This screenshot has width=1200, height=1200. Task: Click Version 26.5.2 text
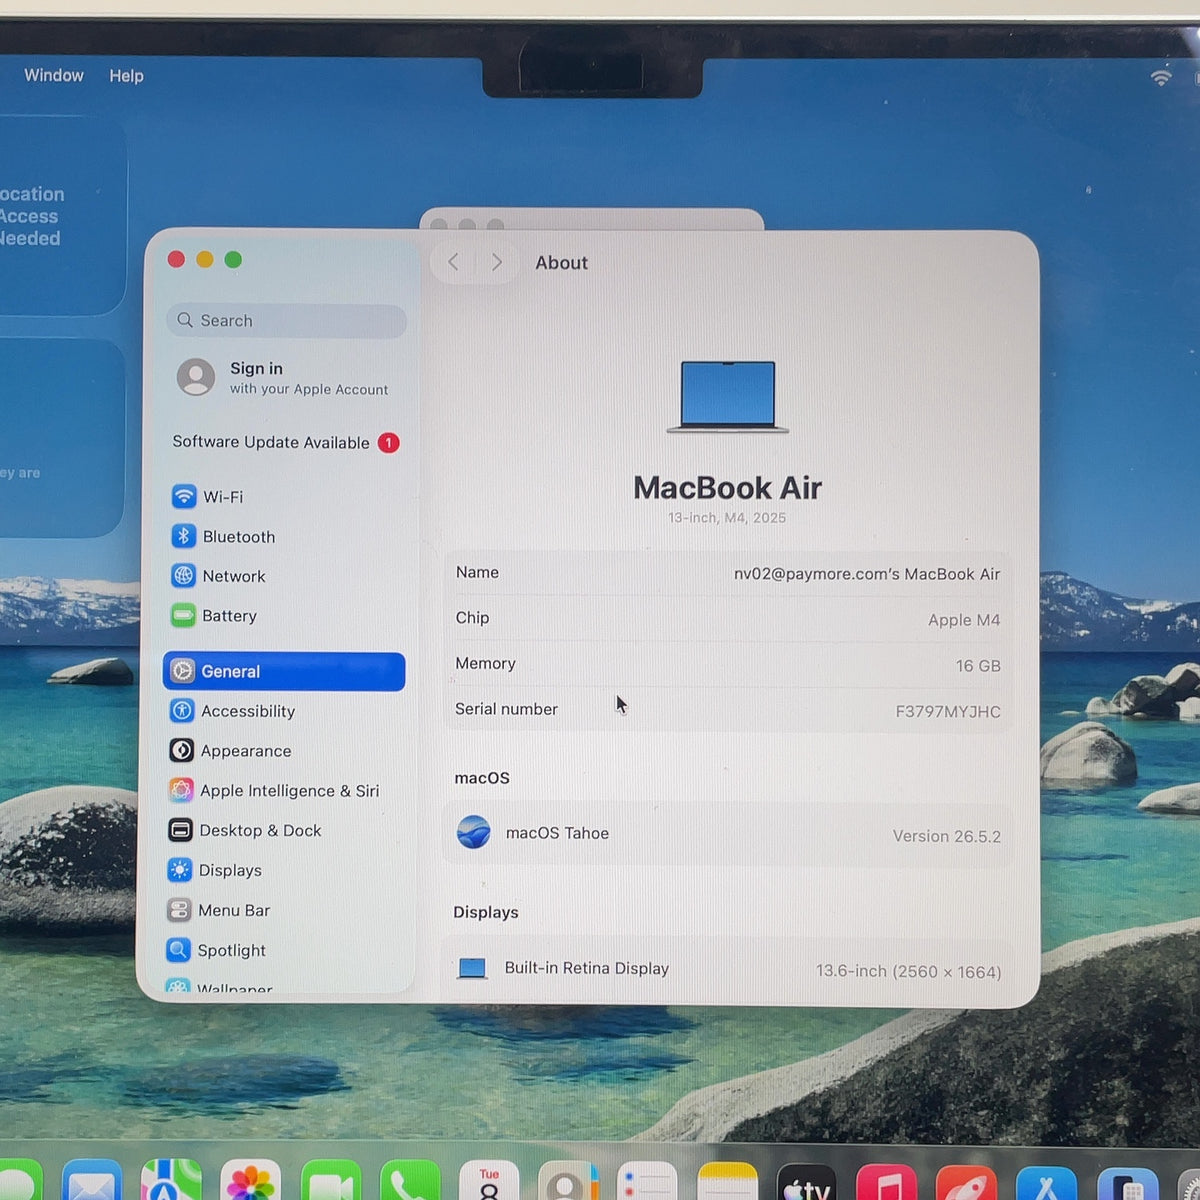947,836
